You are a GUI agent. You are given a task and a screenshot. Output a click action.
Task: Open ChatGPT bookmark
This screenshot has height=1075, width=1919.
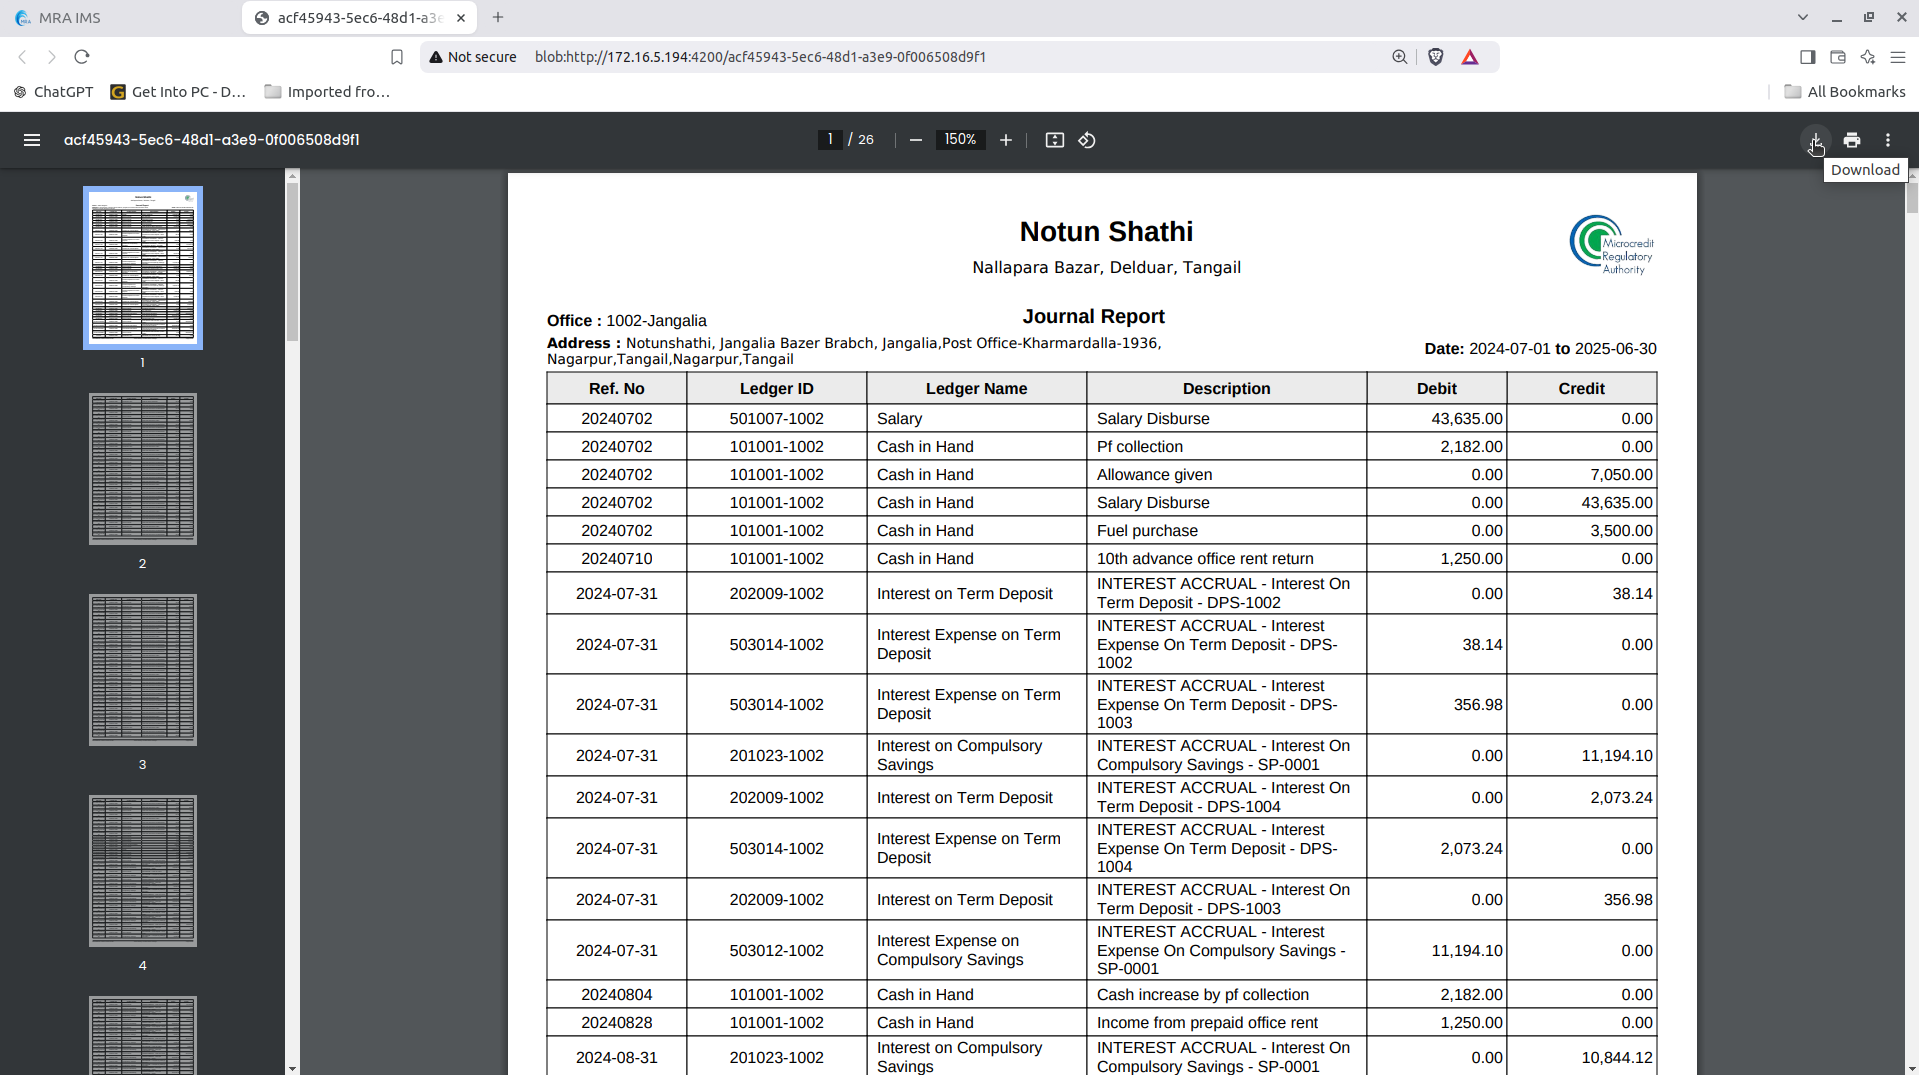(54, 92)
